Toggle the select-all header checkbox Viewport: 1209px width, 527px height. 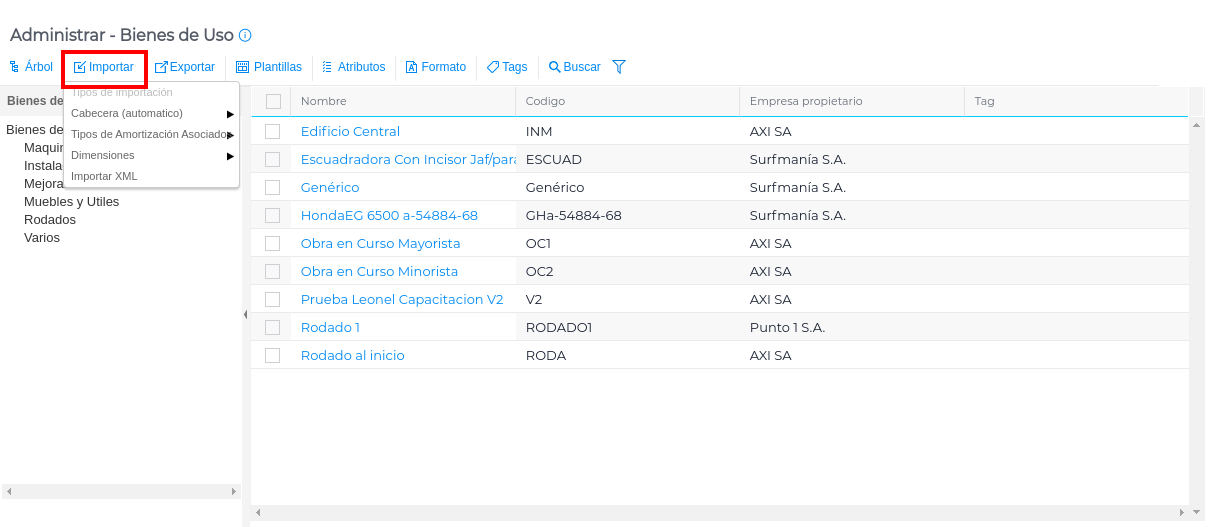click(273, 101)
